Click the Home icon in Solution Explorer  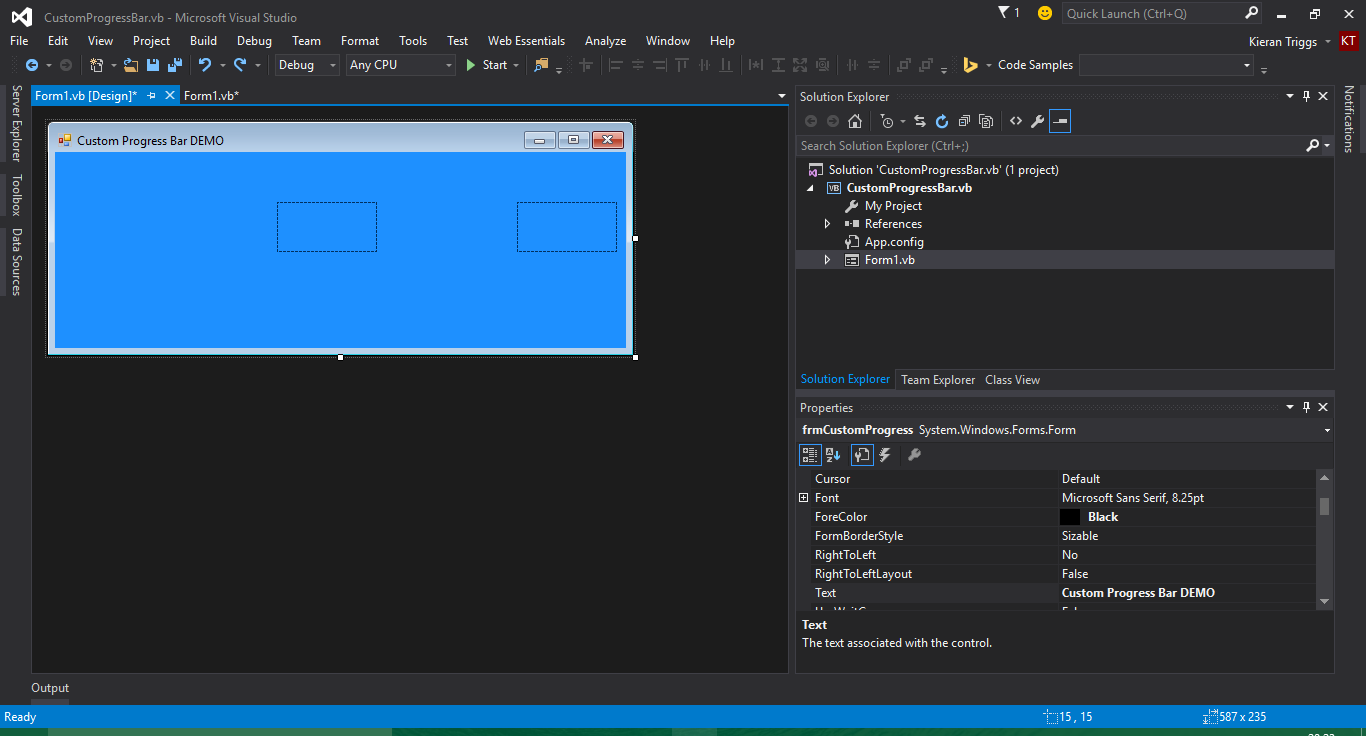[855, 121]
